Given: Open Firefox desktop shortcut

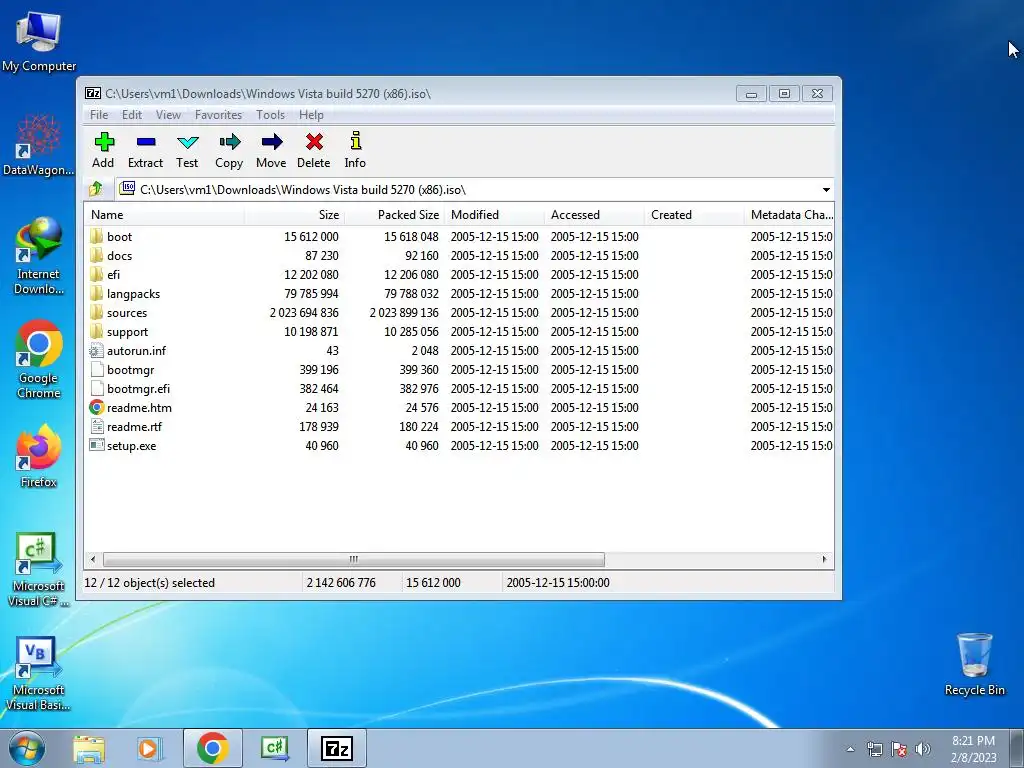Looking at the screenshot, I should pos(39,455).
